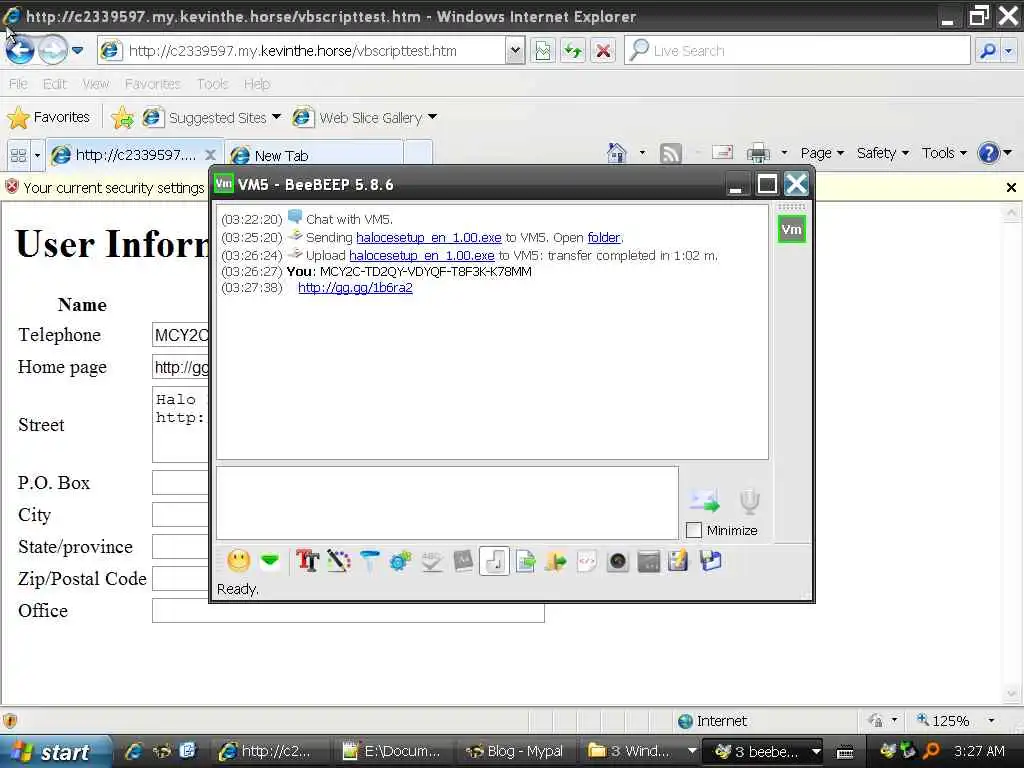Click the camera screenshot icon
This screenshot has width=1024, height=768.
click(618, 561)
